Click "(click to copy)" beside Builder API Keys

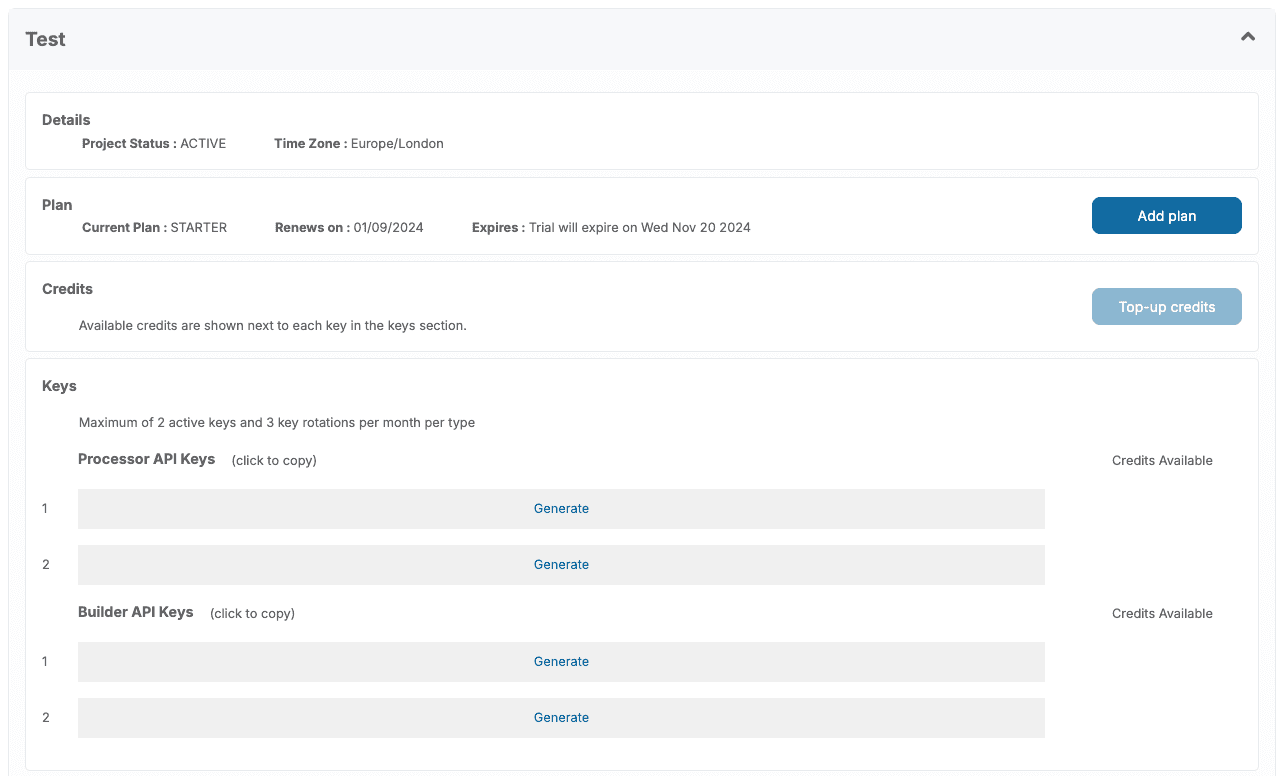[x=252, y=614]
